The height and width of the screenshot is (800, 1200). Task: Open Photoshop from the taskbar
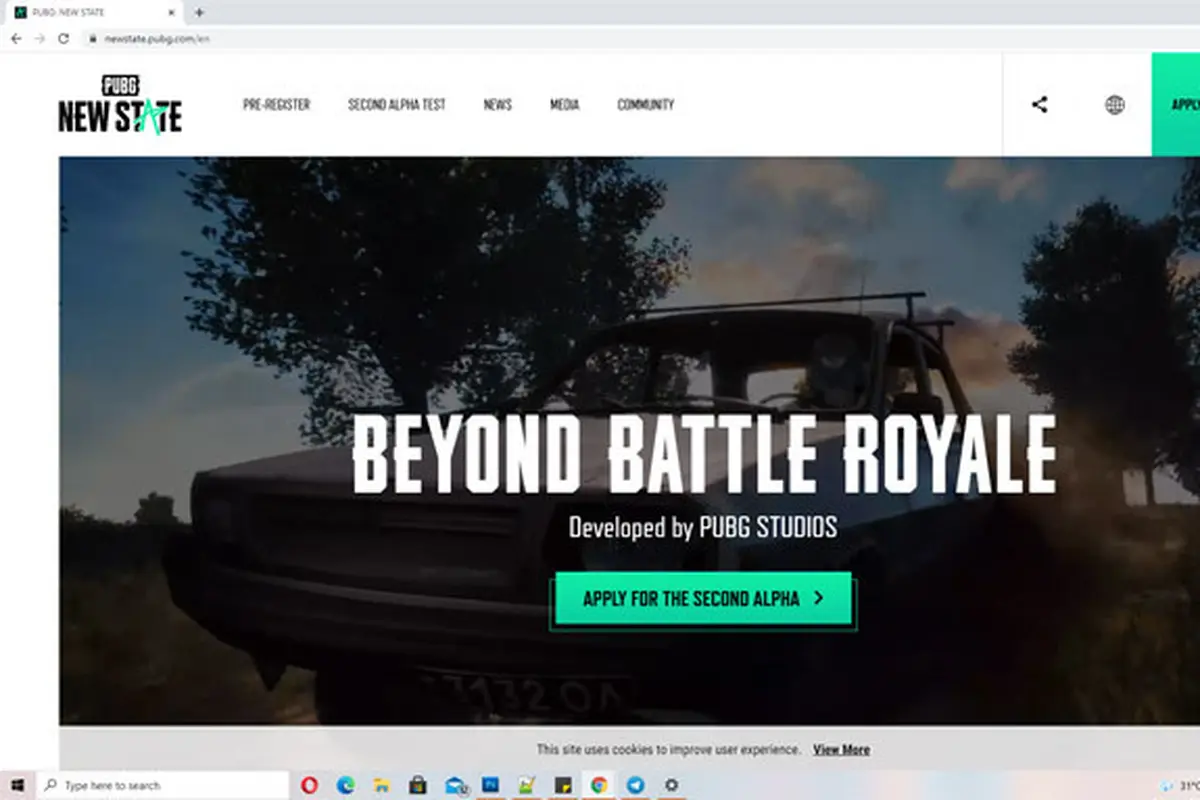[x=491, y=785]
